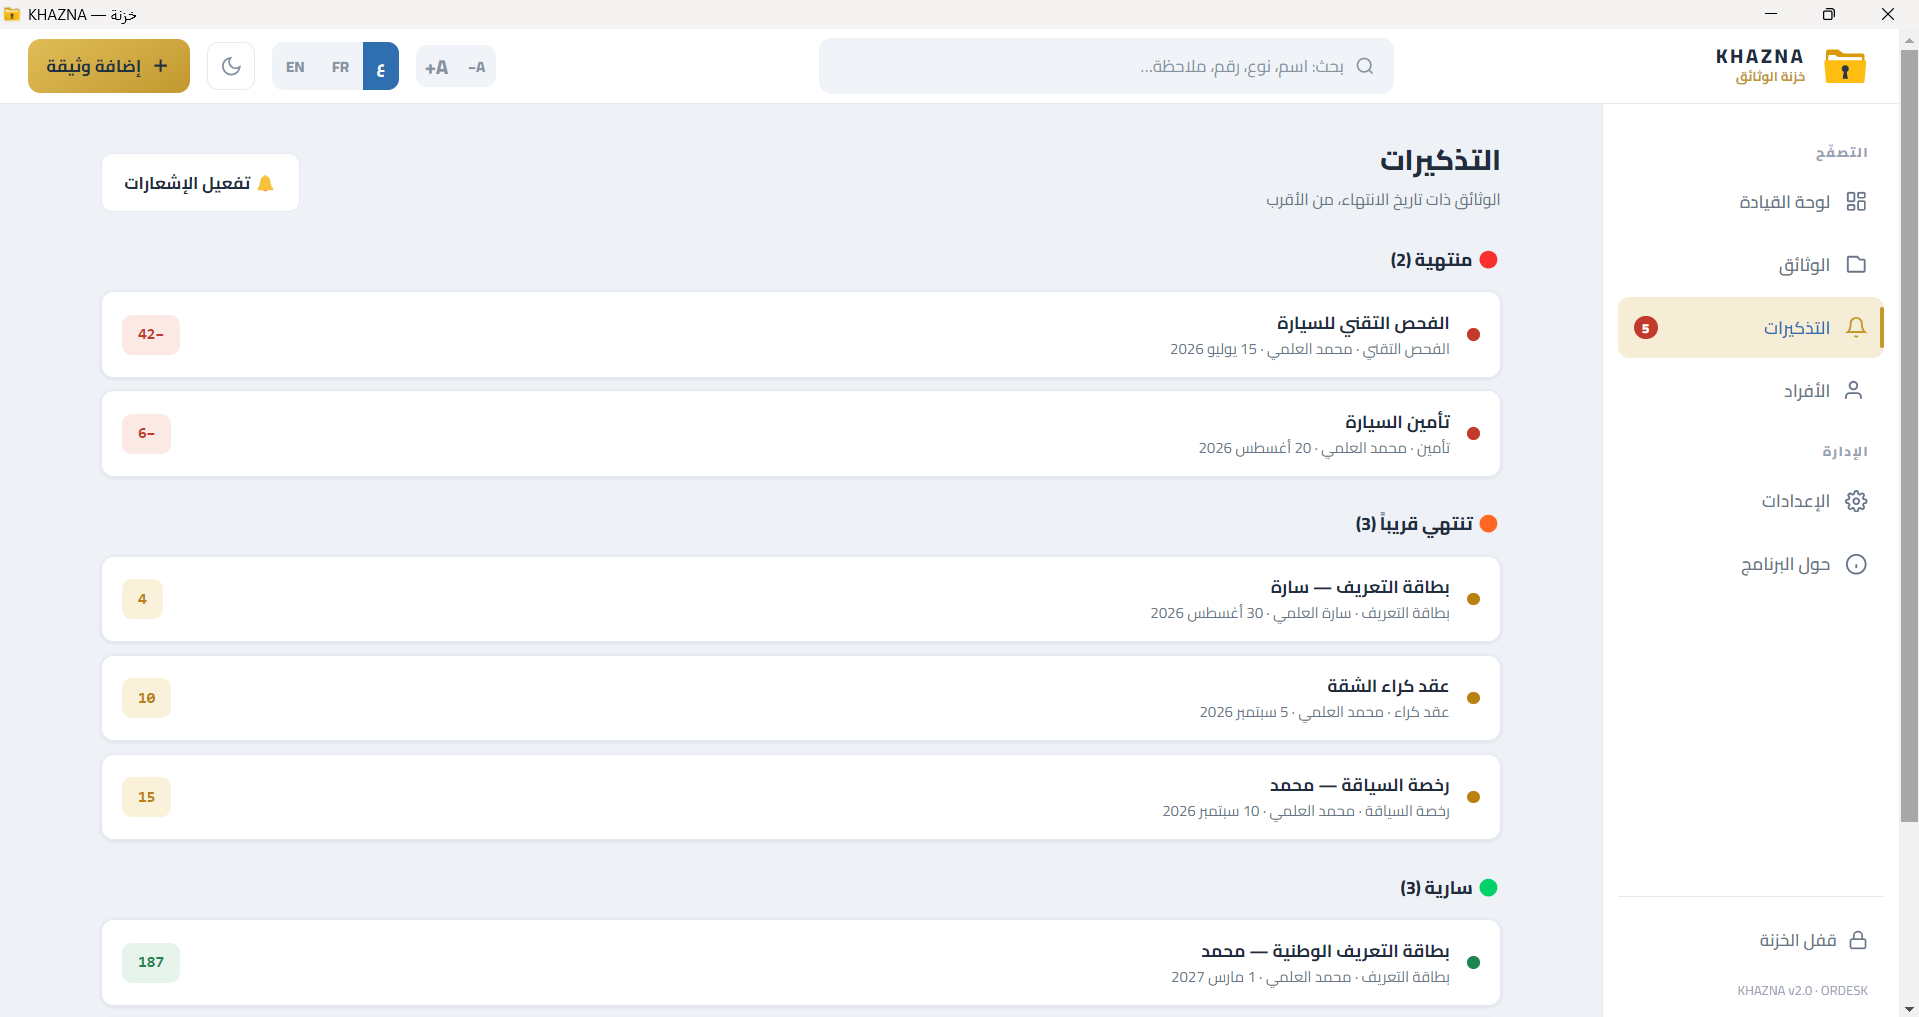Open عقد كراء الشقة reminder card
Image resolution: width=1919 pixels, height=1017 pixels.
coord(801,698)
